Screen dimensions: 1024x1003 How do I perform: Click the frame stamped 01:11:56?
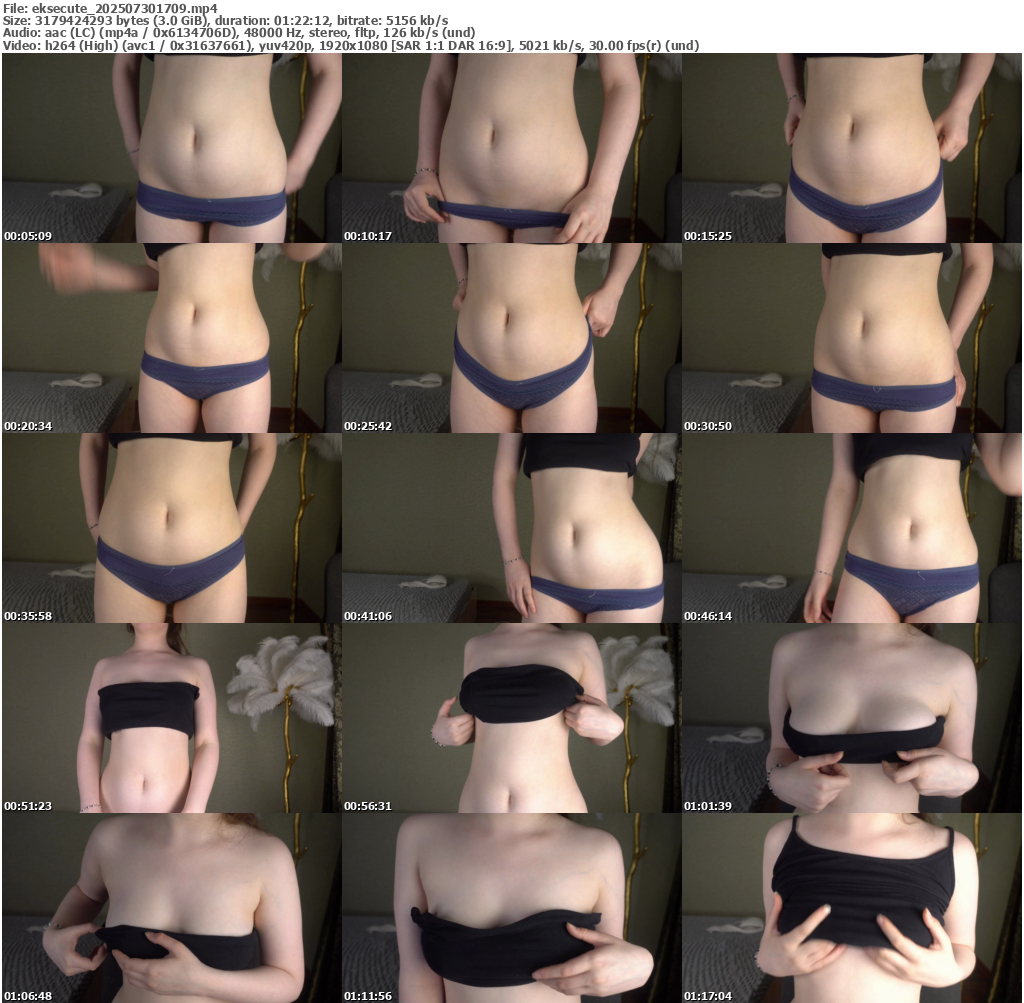pyautogui.click(x=512, y=908)
